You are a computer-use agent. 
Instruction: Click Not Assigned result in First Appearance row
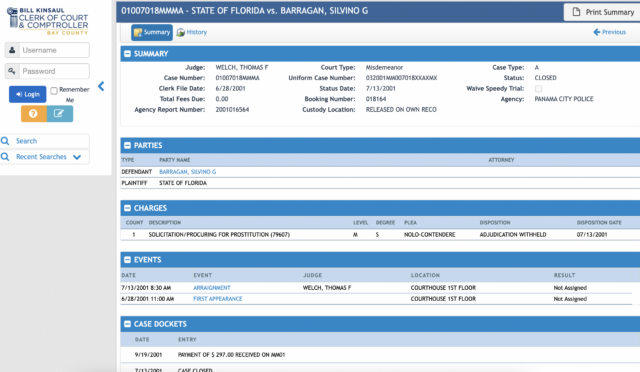pyautogui.click(x=570, y=299)
